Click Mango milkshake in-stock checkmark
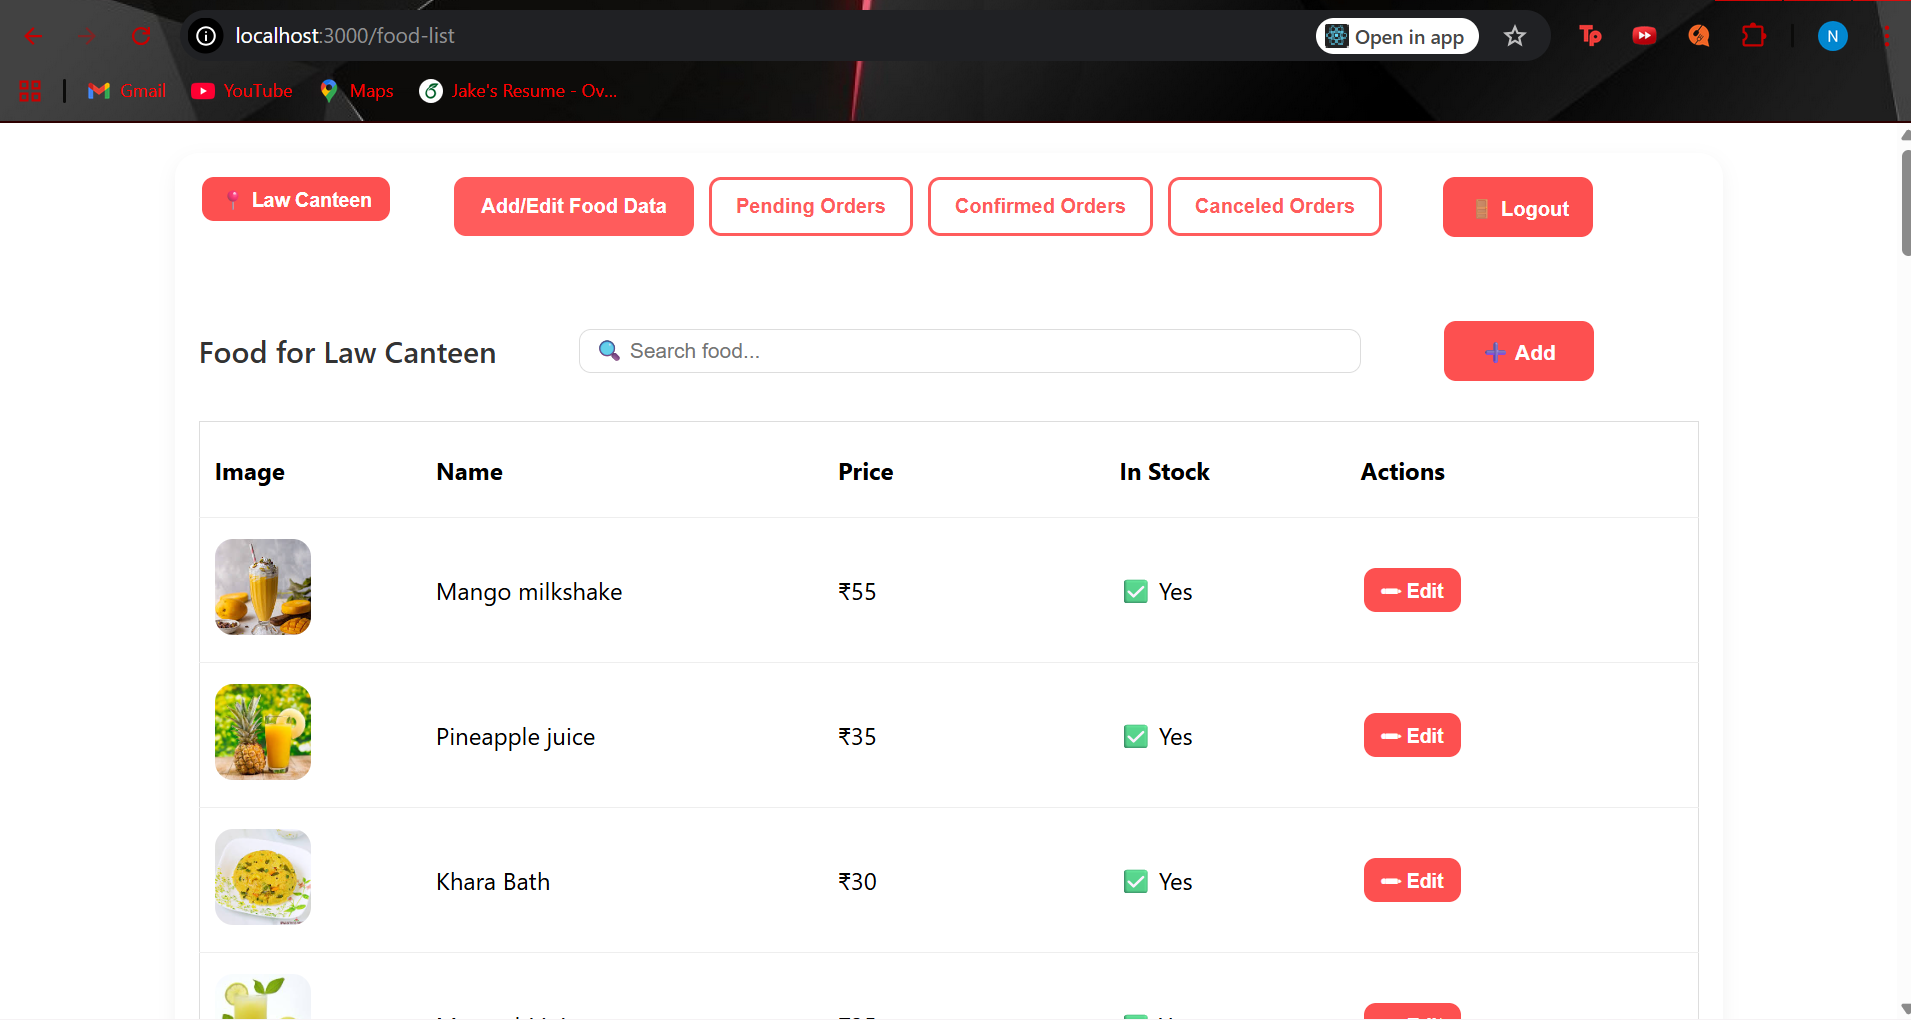 coord(1136,592)
